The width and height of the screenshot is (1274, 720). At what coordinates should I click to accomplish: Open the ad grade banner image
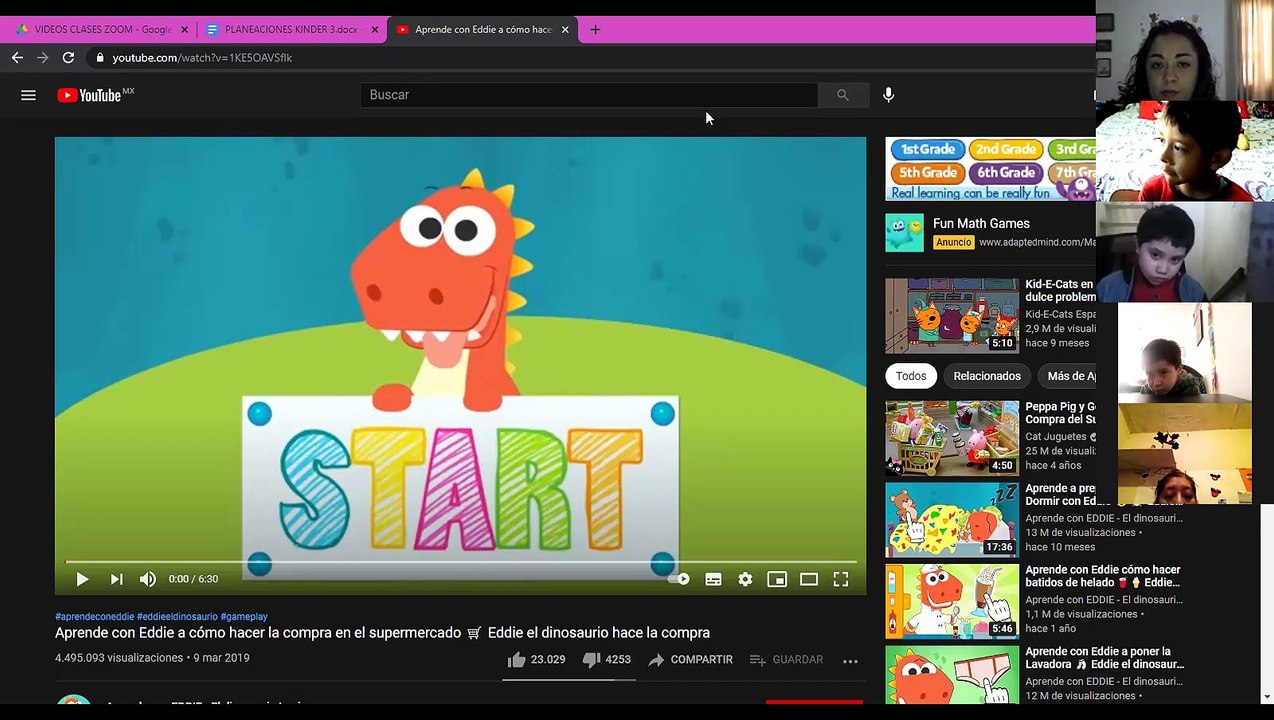pyautogui.click(x=990, y=170)
